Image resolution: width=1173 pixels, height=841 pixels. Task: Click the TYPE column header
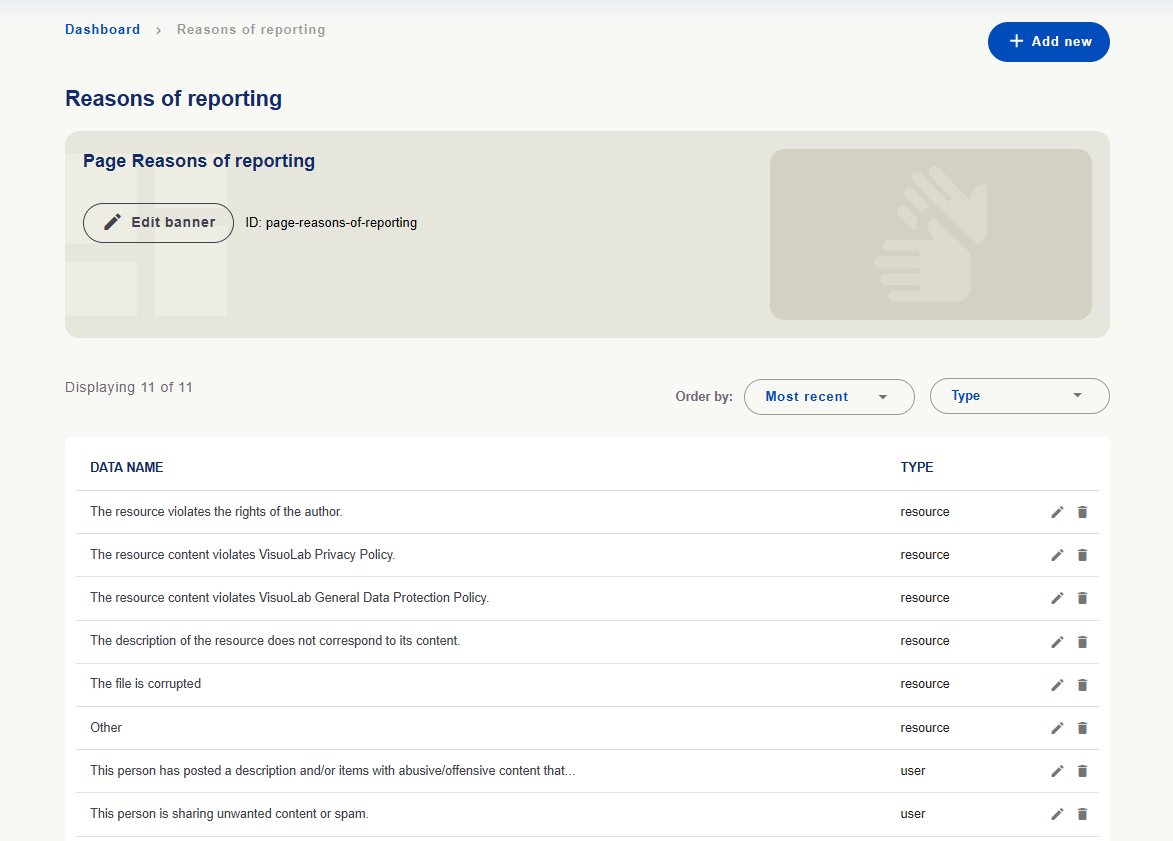click(x=916, y=467)
